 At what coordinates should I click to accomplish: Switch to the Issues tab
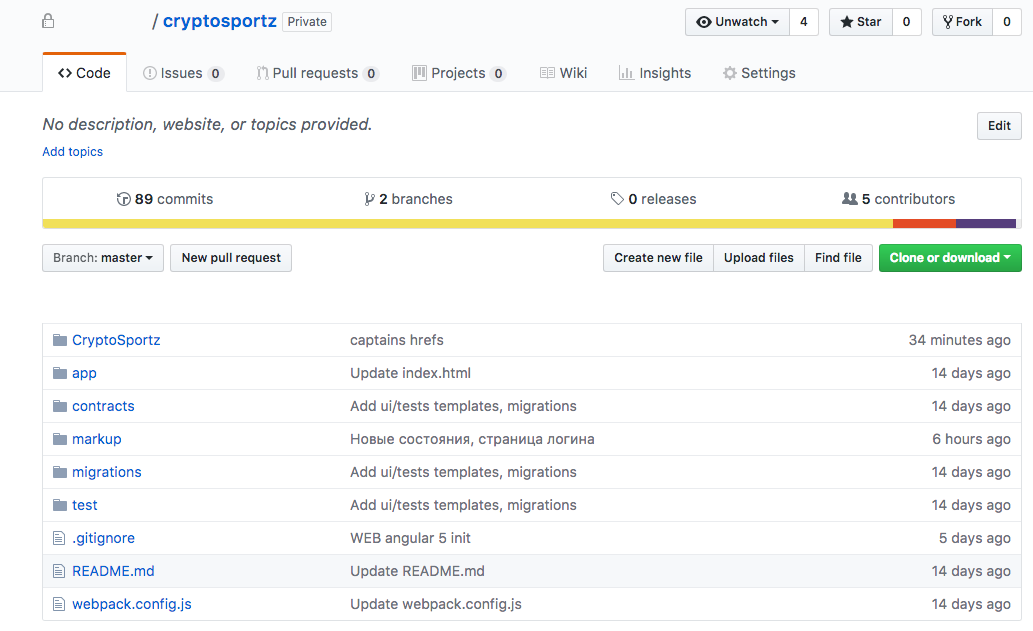(x=183, y=73)
